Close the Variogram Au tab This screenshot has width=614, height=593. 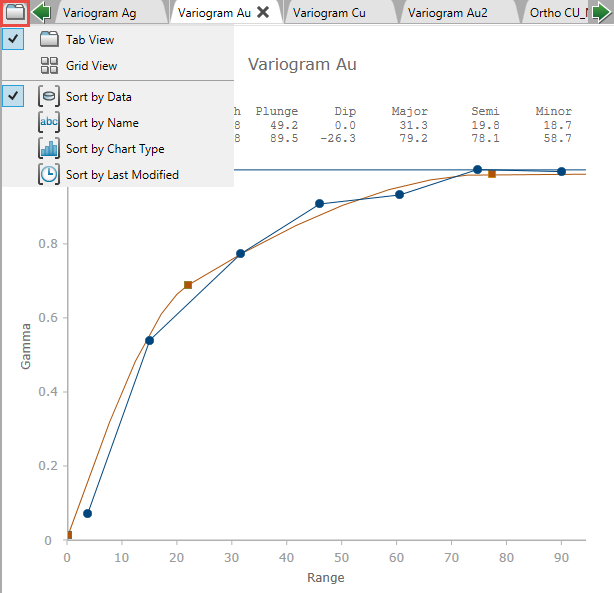pyautogui.click(x=263, y=13)
